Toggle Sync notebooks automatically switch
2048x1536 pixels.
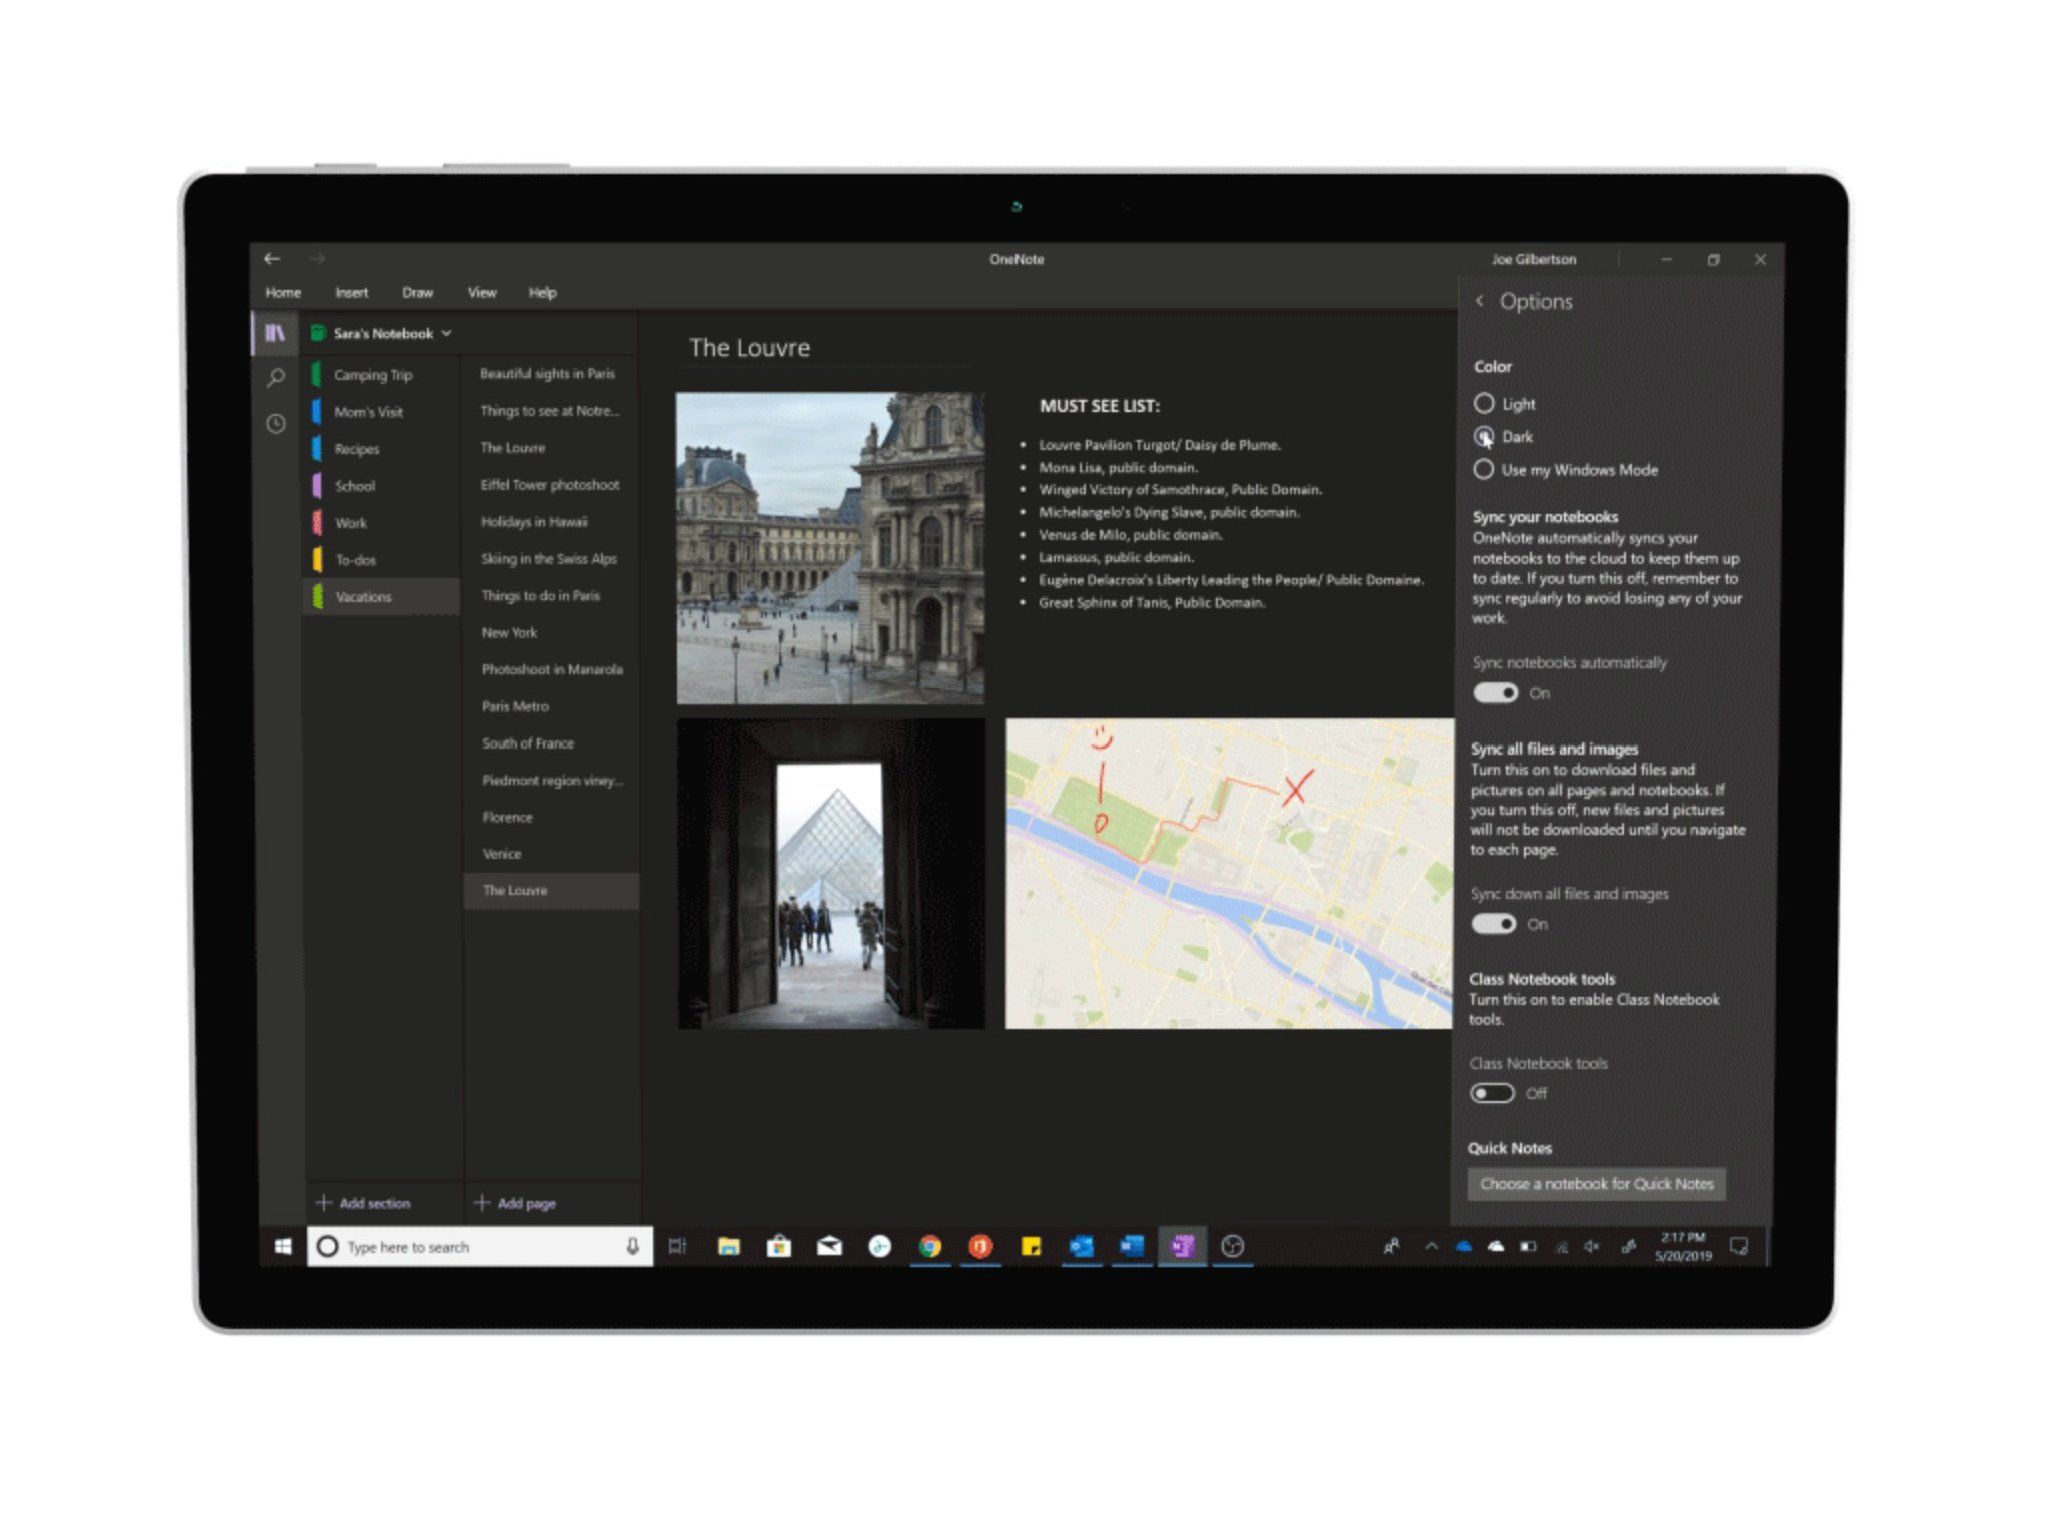tap(1495, 692)
